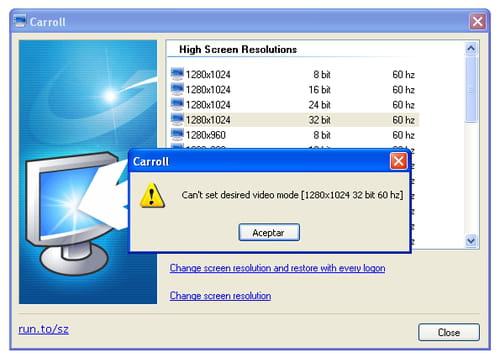Click monitor icon for 1280x1024 8 bit
This screenshot has width=500, height=363.
point(177,74)
